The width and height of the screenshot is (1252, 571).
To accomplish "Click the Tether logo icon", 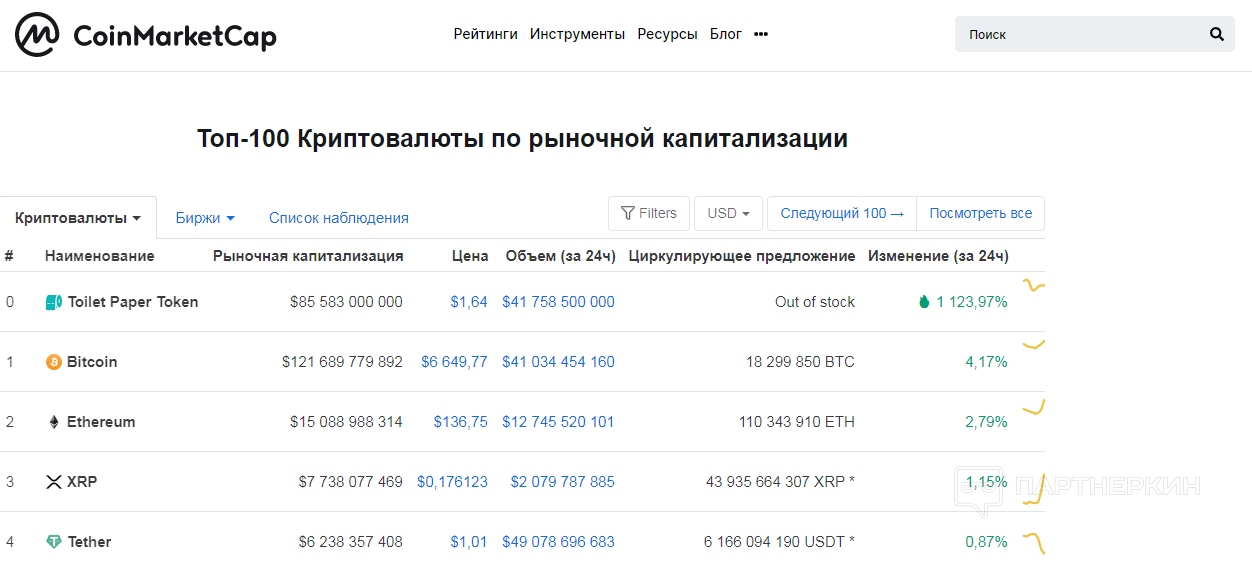I will (54, 542).
